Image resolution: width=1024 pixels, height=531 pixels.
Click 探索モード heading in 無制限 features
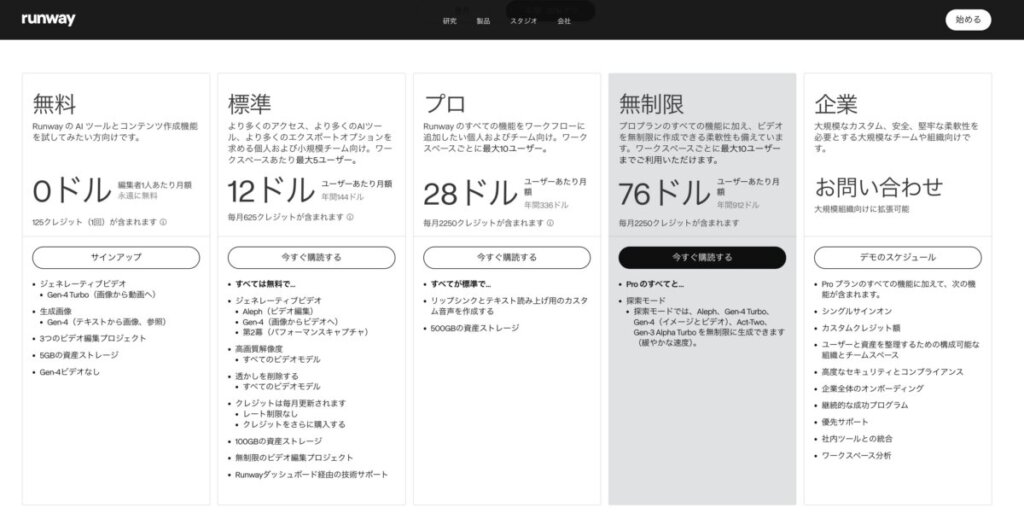click(x=646, y=301)
